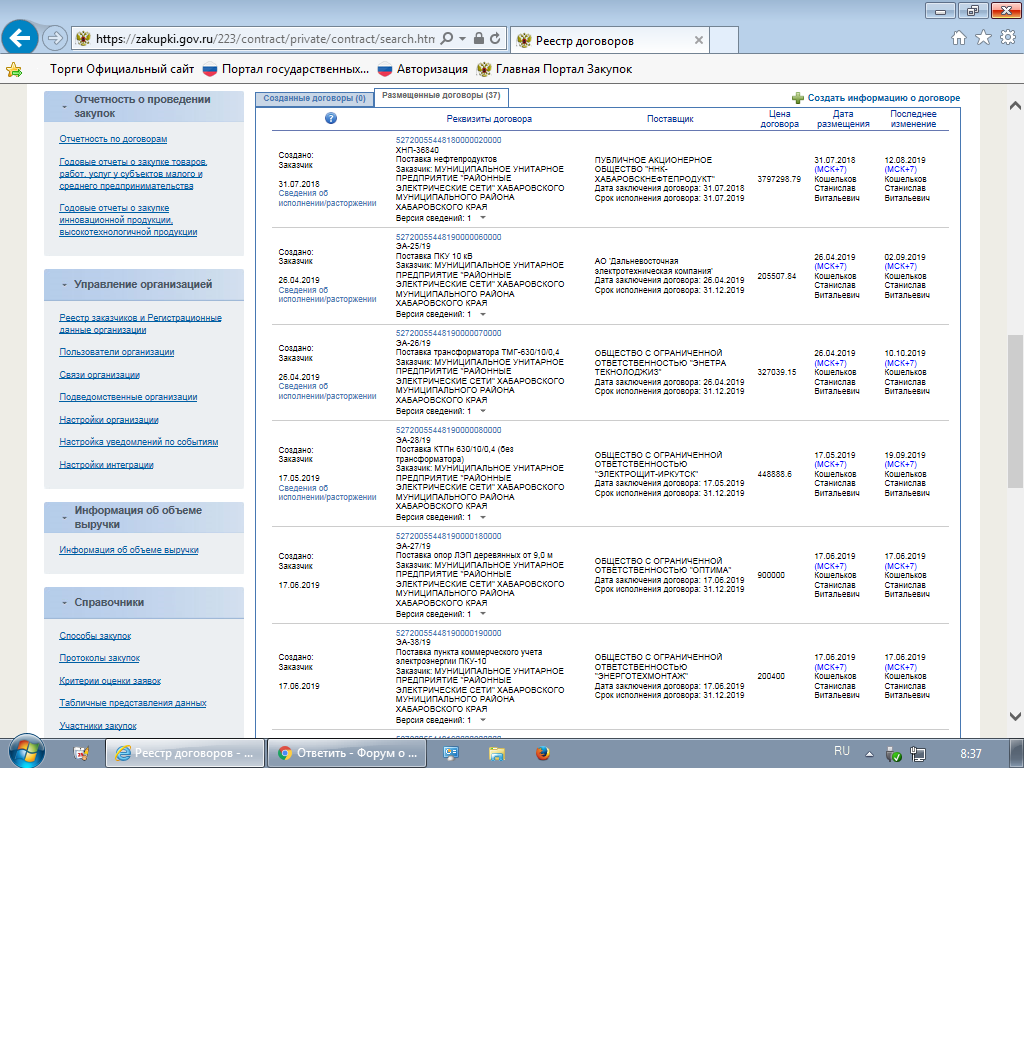Viewport: 1024px width, 1040px height.
Task: Open Firefox from the taskbar
Action: coord(542,754)
